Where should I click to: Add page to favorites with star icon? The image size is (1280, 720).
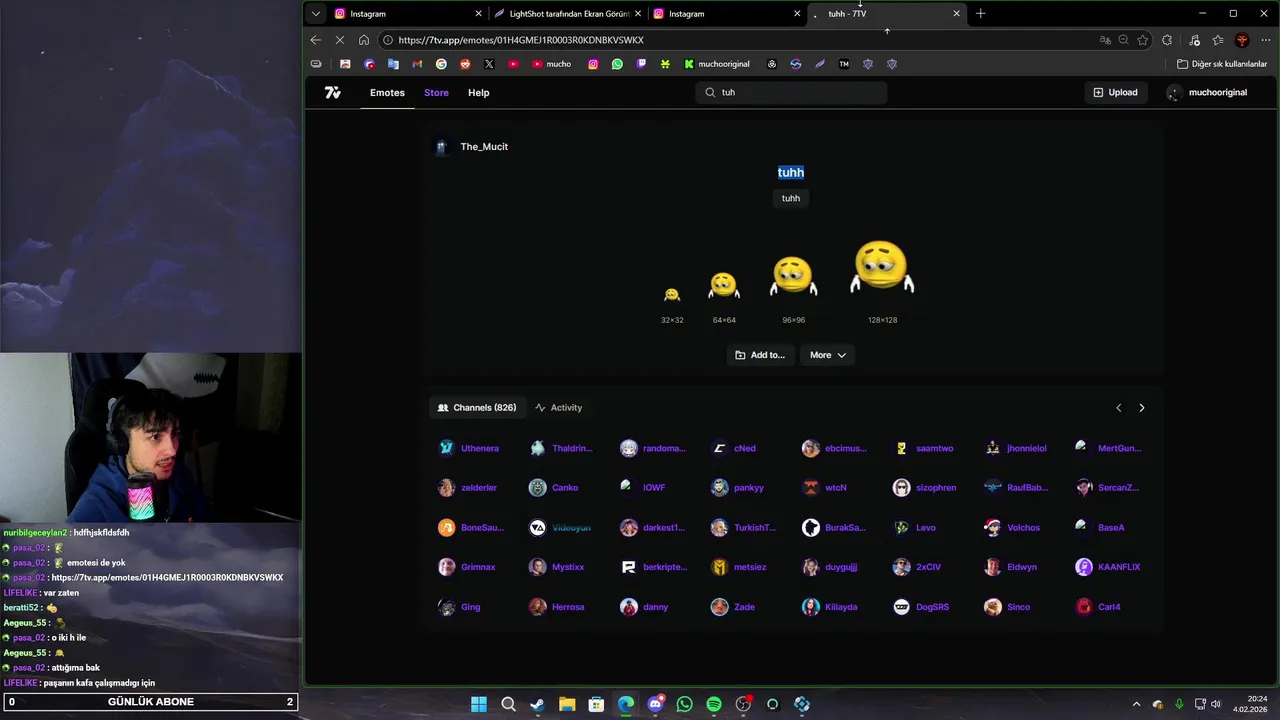[1143, 40]
